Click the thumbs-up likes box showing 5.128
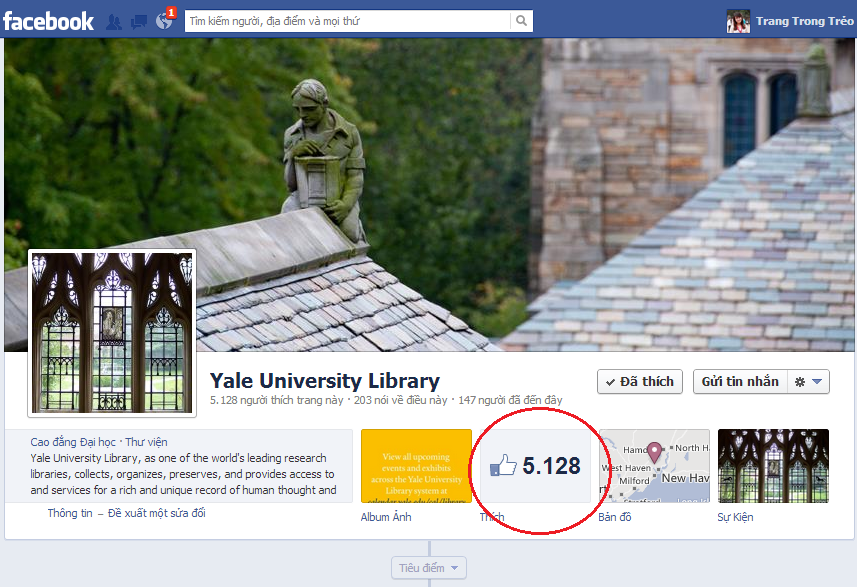This screenshot has width=857, height=587. click(535, 466)
